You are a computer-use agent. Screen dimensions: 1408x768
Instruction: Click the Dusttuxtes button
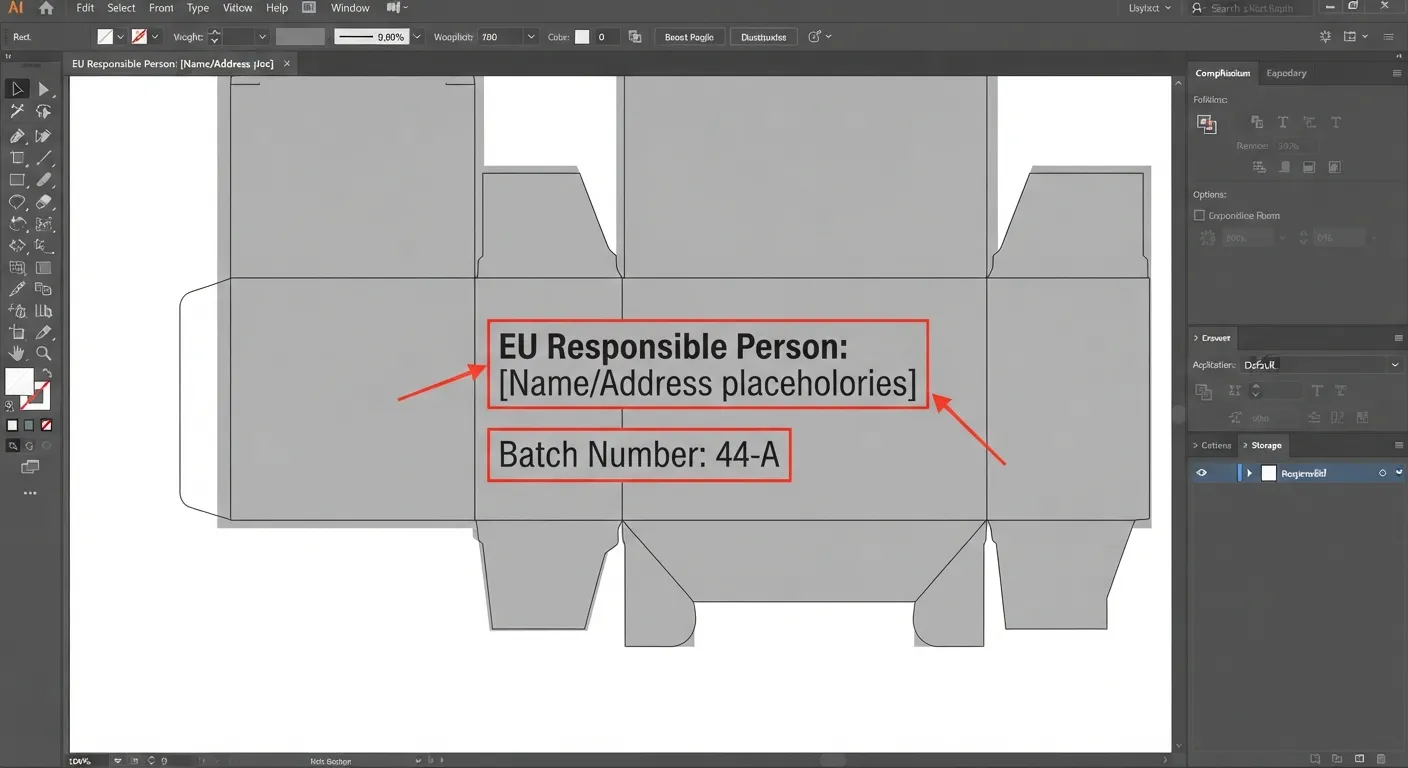[764, 37]
